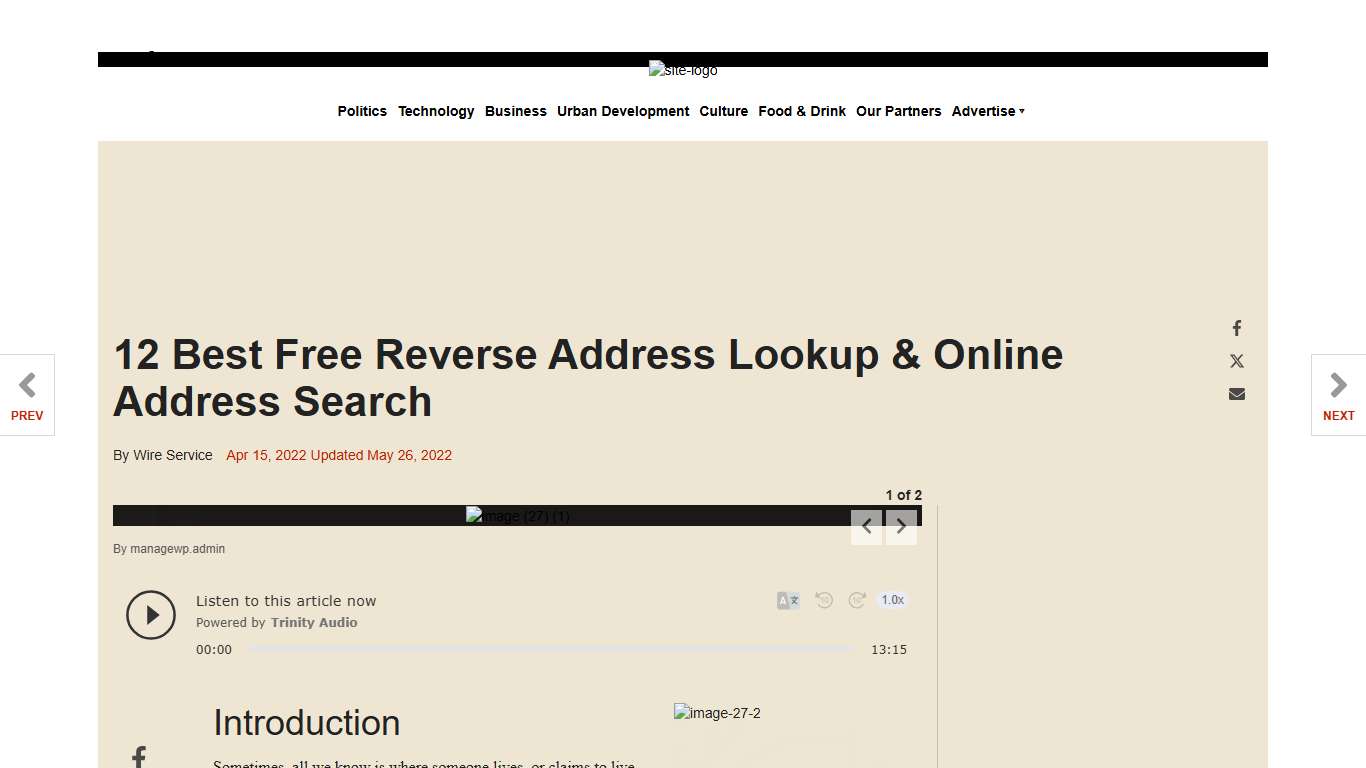Image resolution: width=1366 pixels, height=768 pixels.
Task: Open the Wire Service author link
Action: pos(172,455)
